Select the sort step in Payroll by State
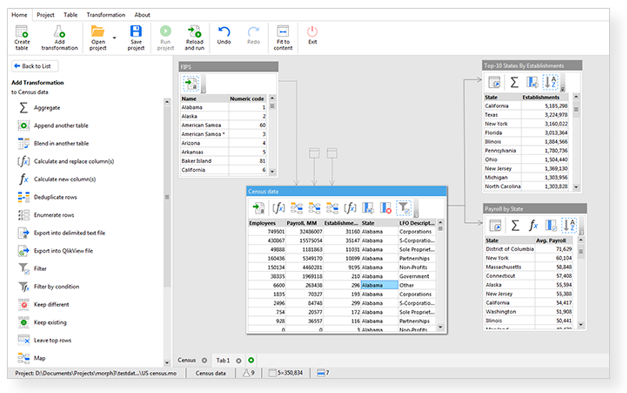The image size is (627, 393). (569, 226)
